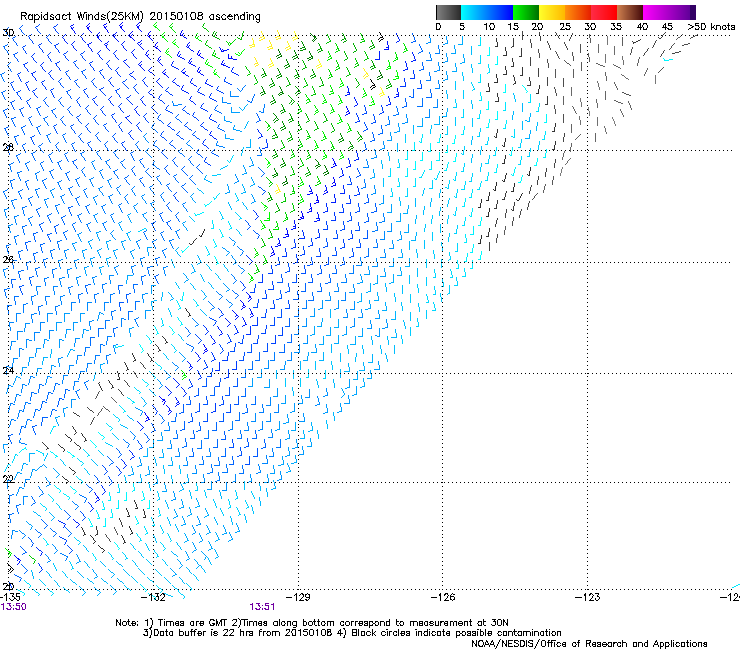
Task: Click the 26 latitude axis label
Action: pyautogui.click(x=8, y=260)
